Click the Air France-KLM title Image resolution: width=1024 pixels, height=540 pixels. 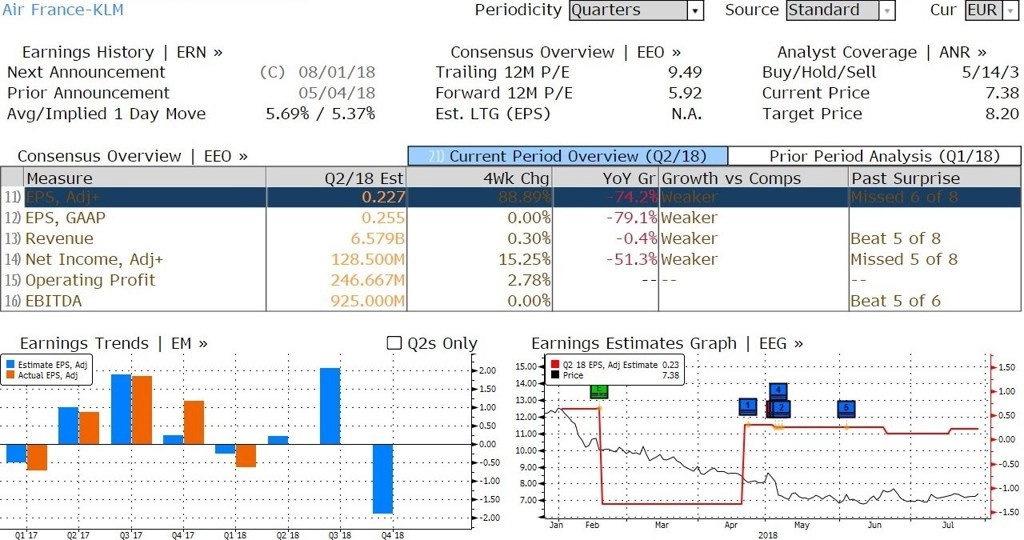tap(63, 10)
